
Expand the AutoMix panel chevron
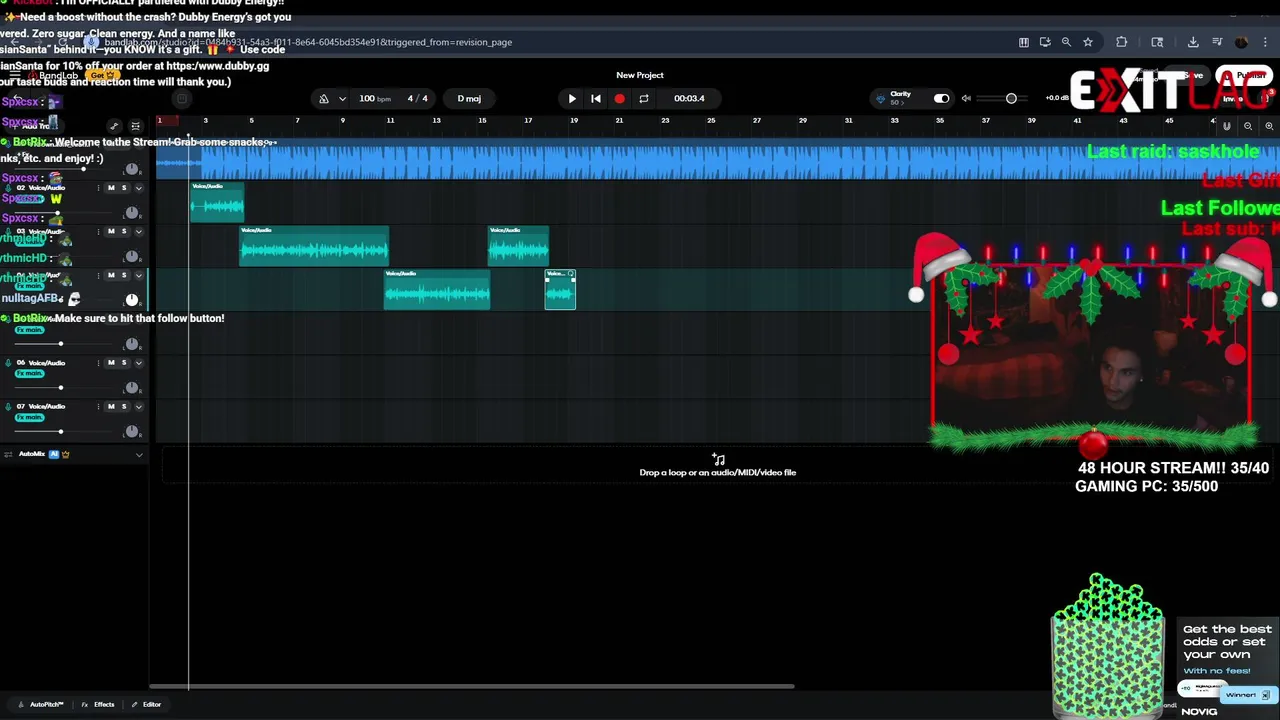[x=139, y=454]
